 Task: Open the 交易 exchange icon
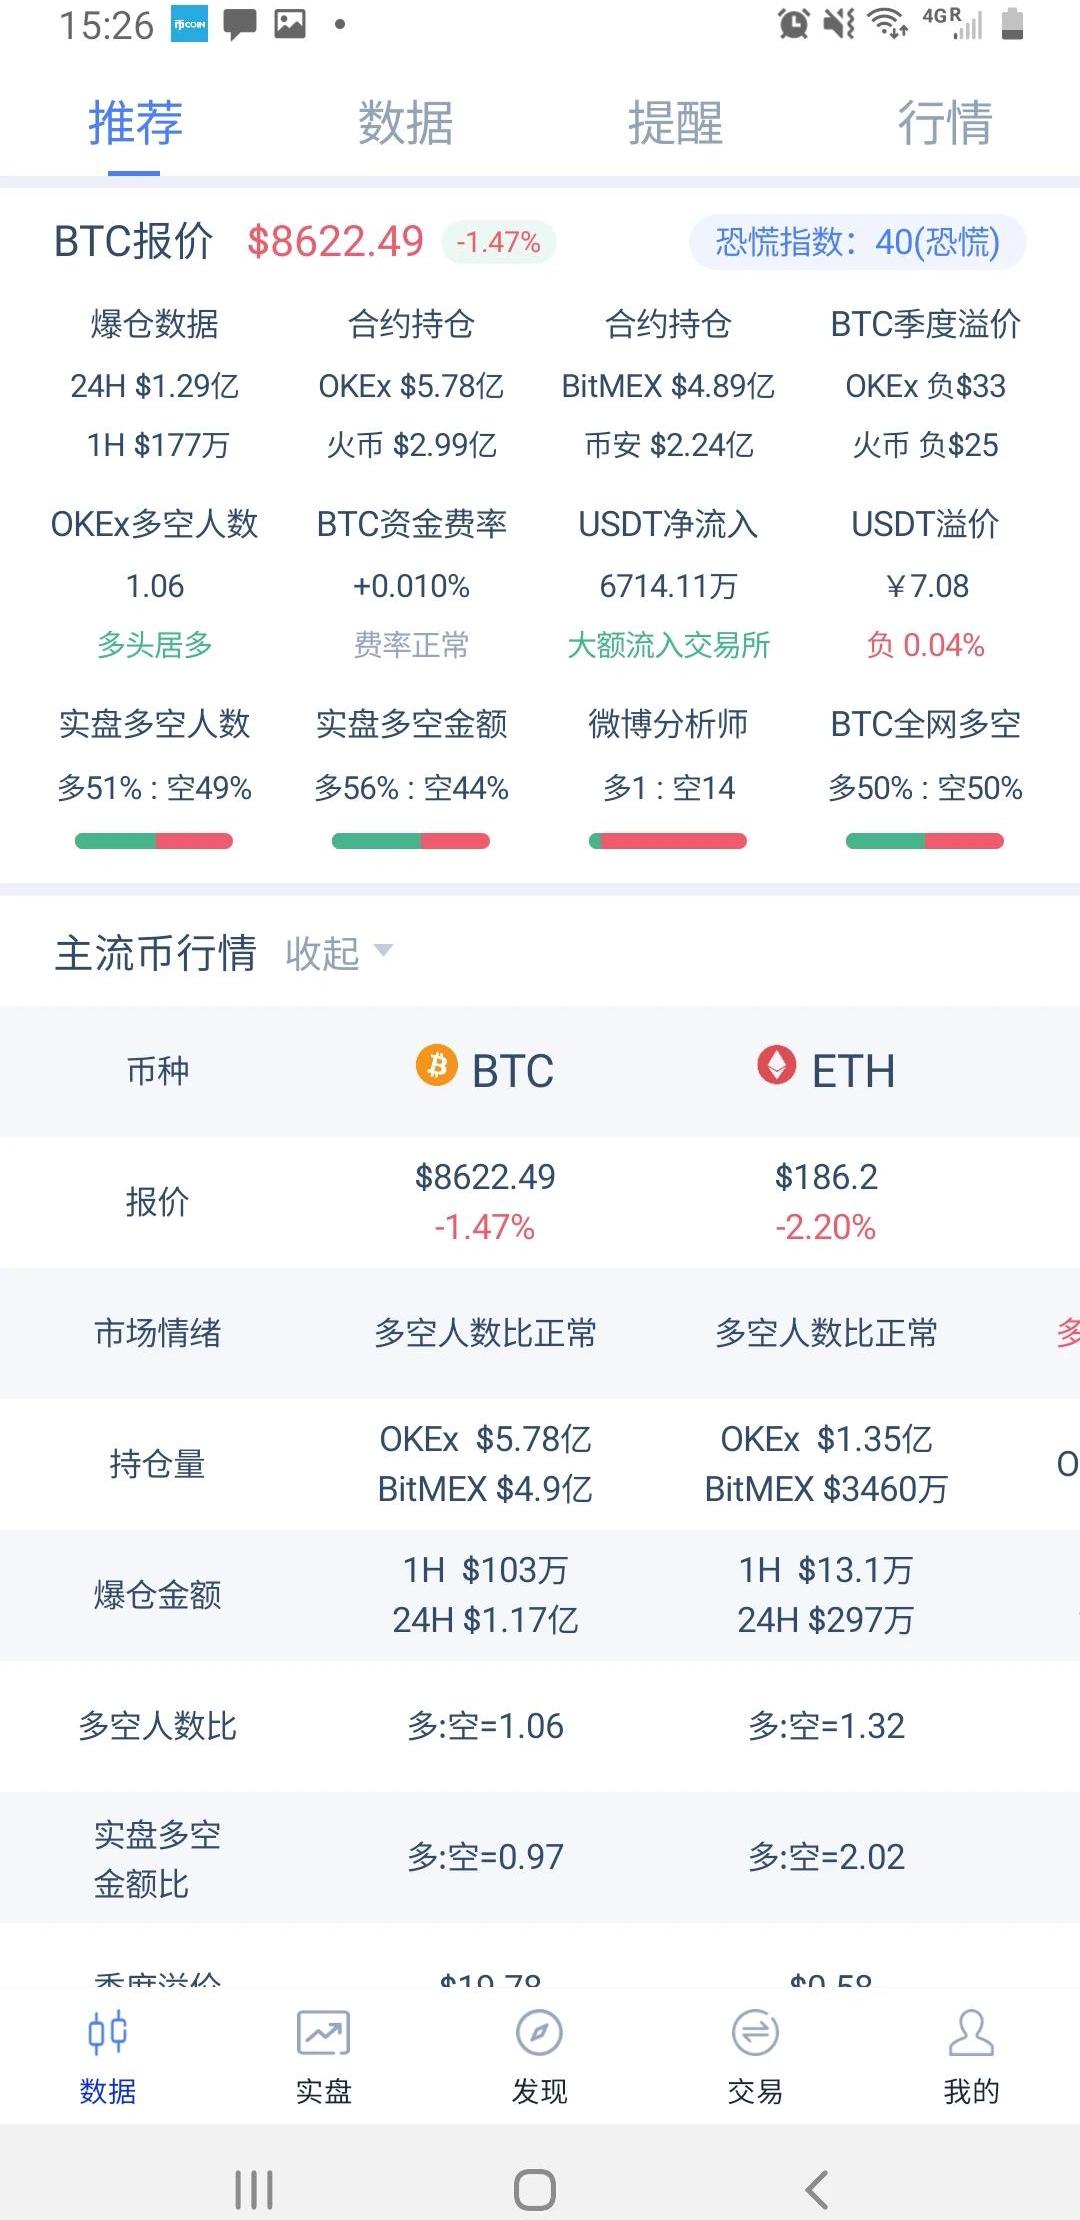pos(755,2033)
